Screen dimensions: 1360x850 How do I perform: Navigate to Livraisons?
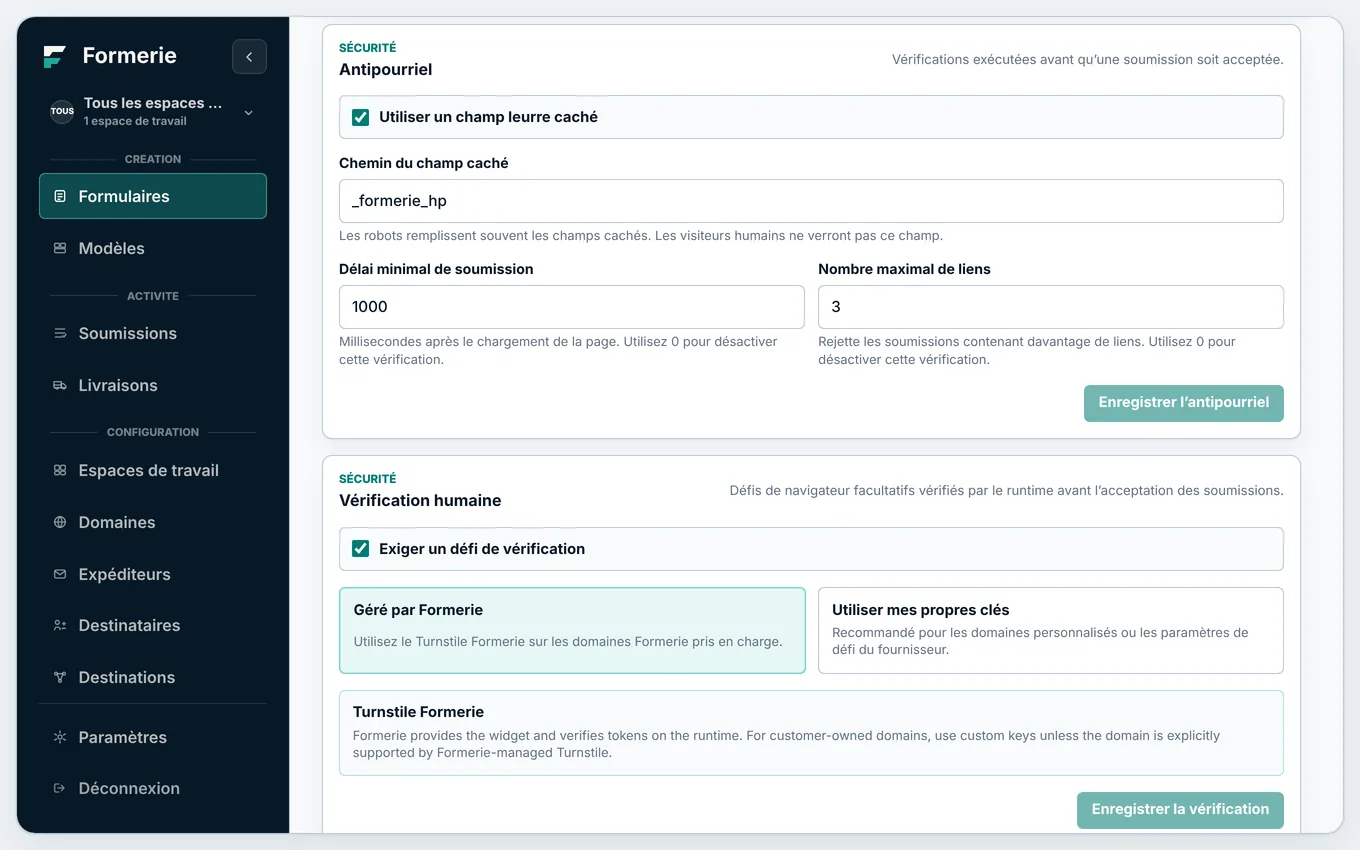point(153,385)
